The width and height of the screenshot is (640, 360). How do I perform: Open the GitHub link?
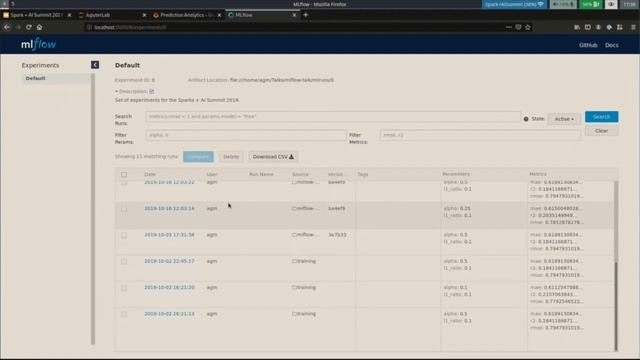click(x=588, y=45)
